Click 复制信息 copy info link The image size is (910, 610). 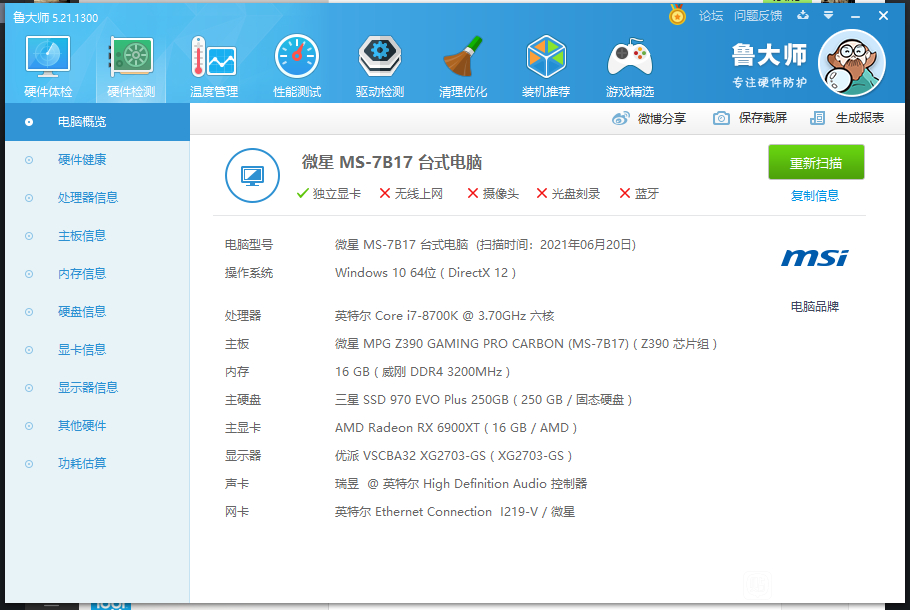pyautogui.click(x=815, y=196)
